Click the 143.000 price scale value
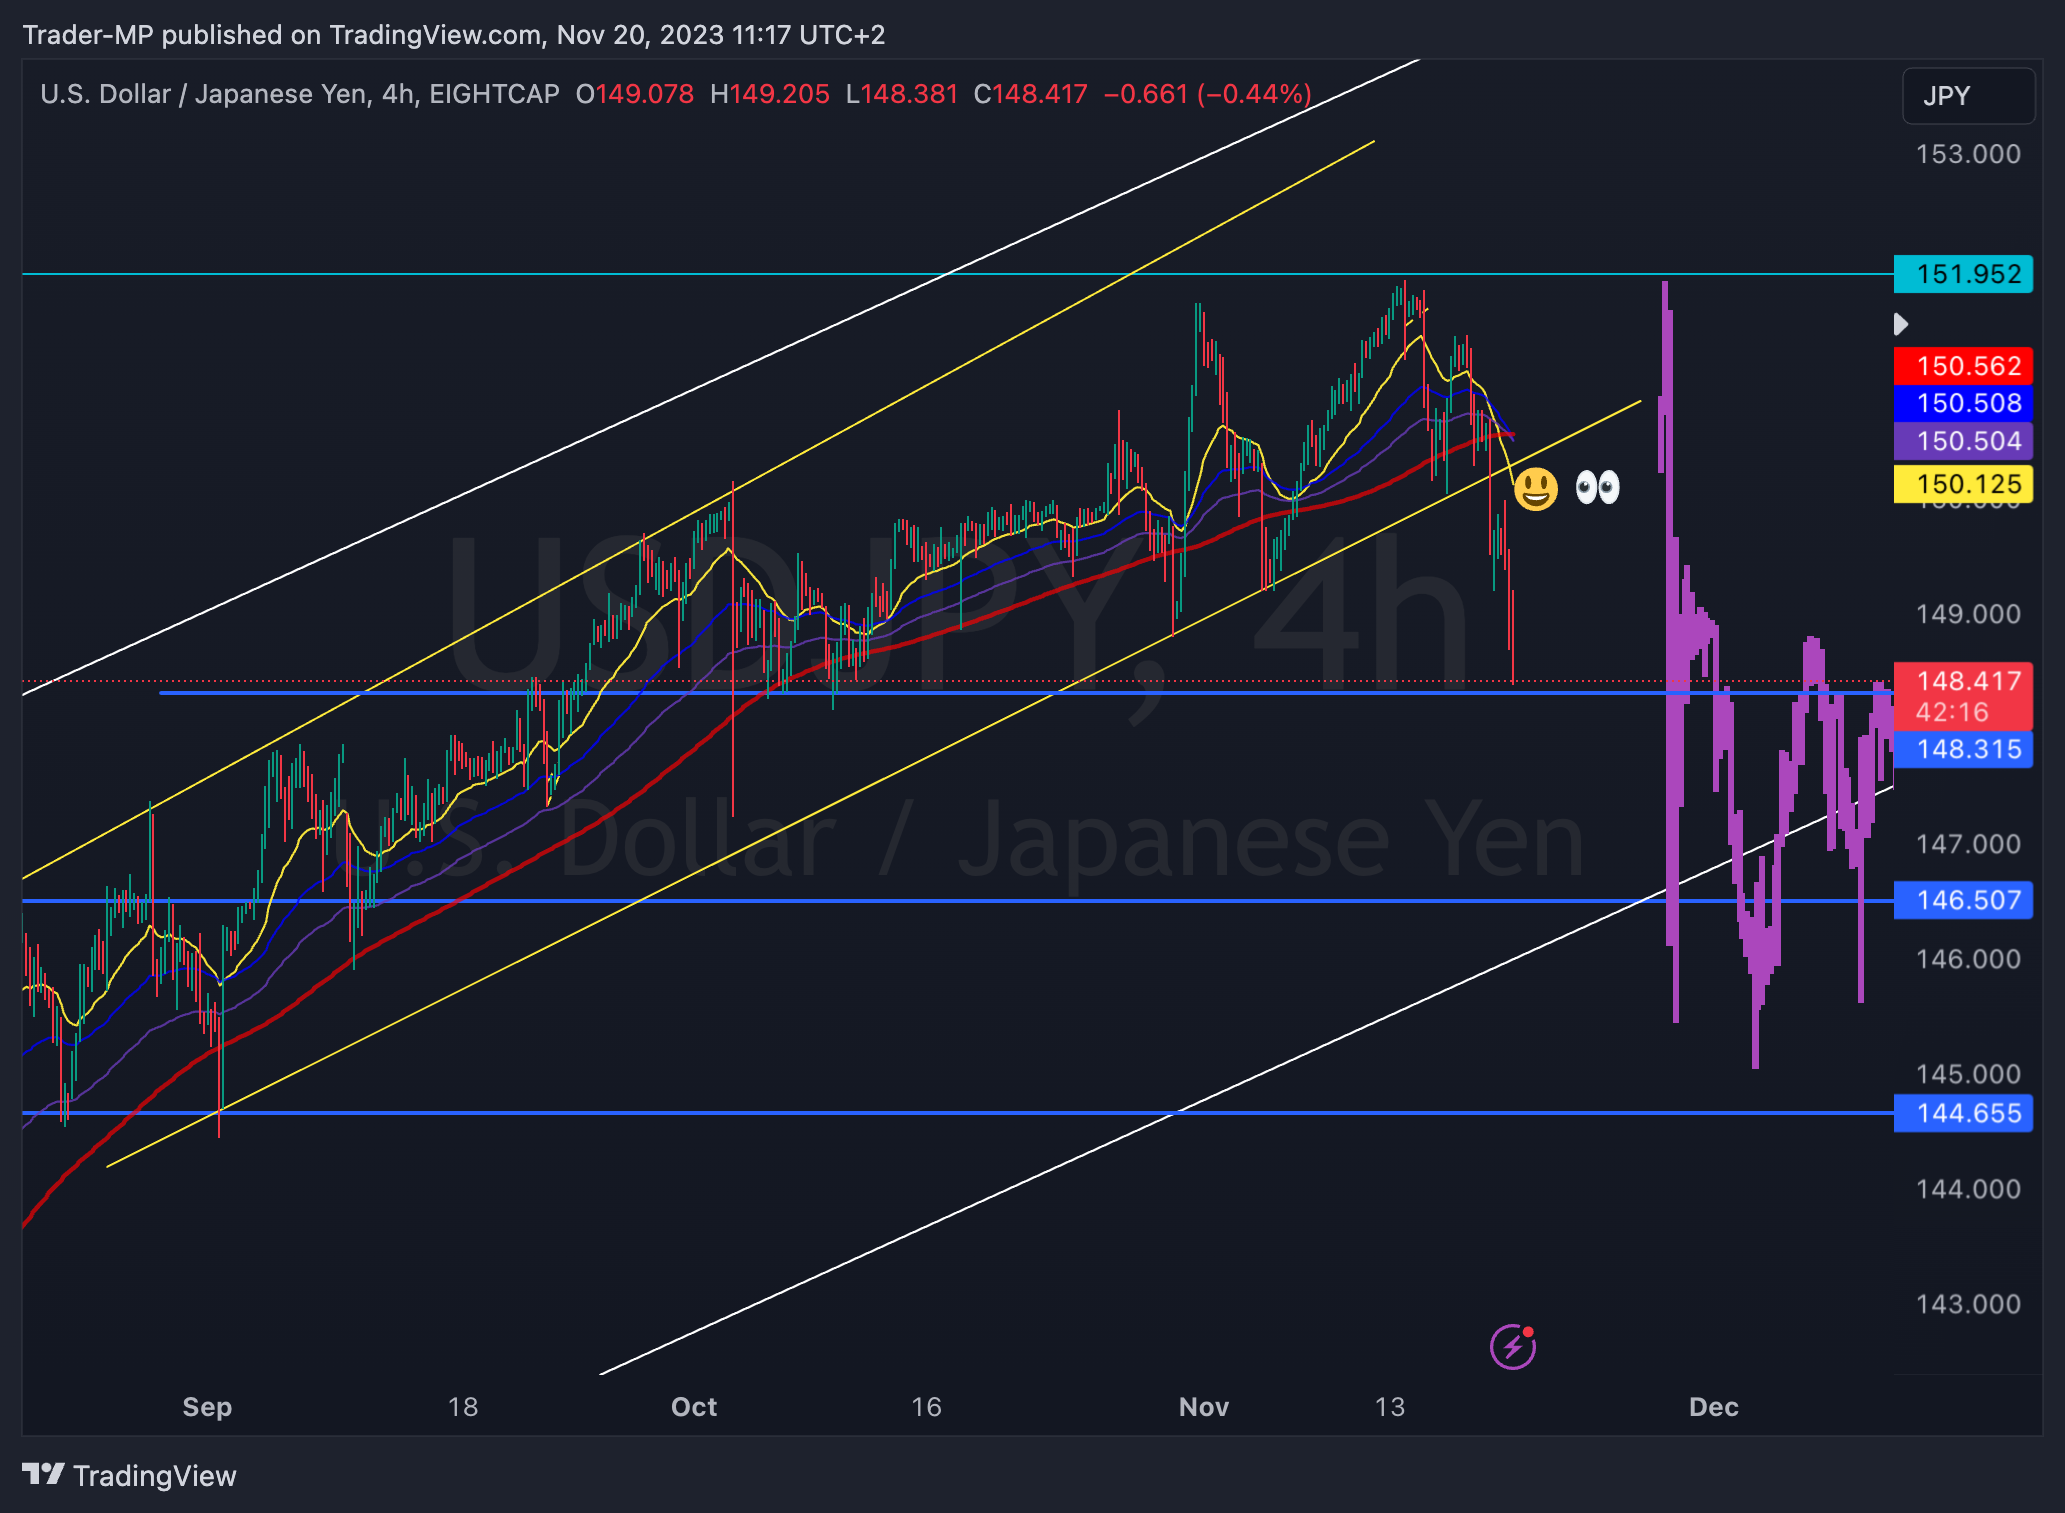 tap(1968, 1304)
